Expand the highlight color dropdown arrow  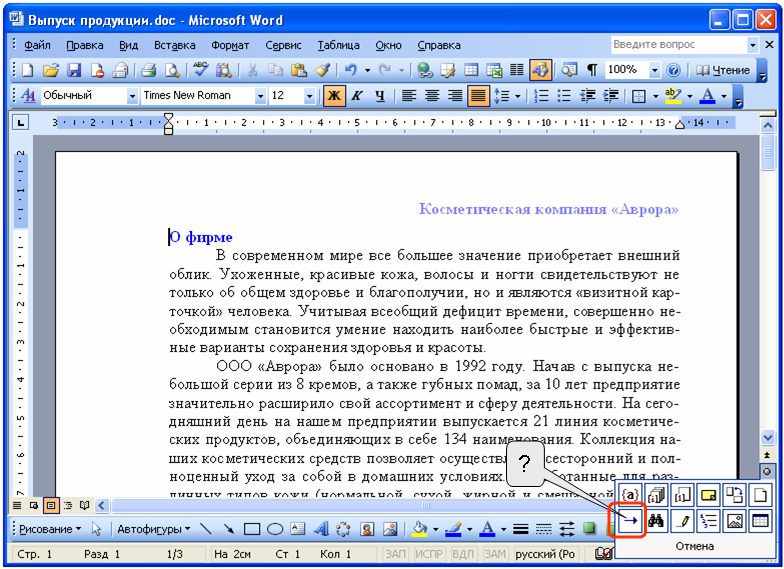[x=690, y=96]
